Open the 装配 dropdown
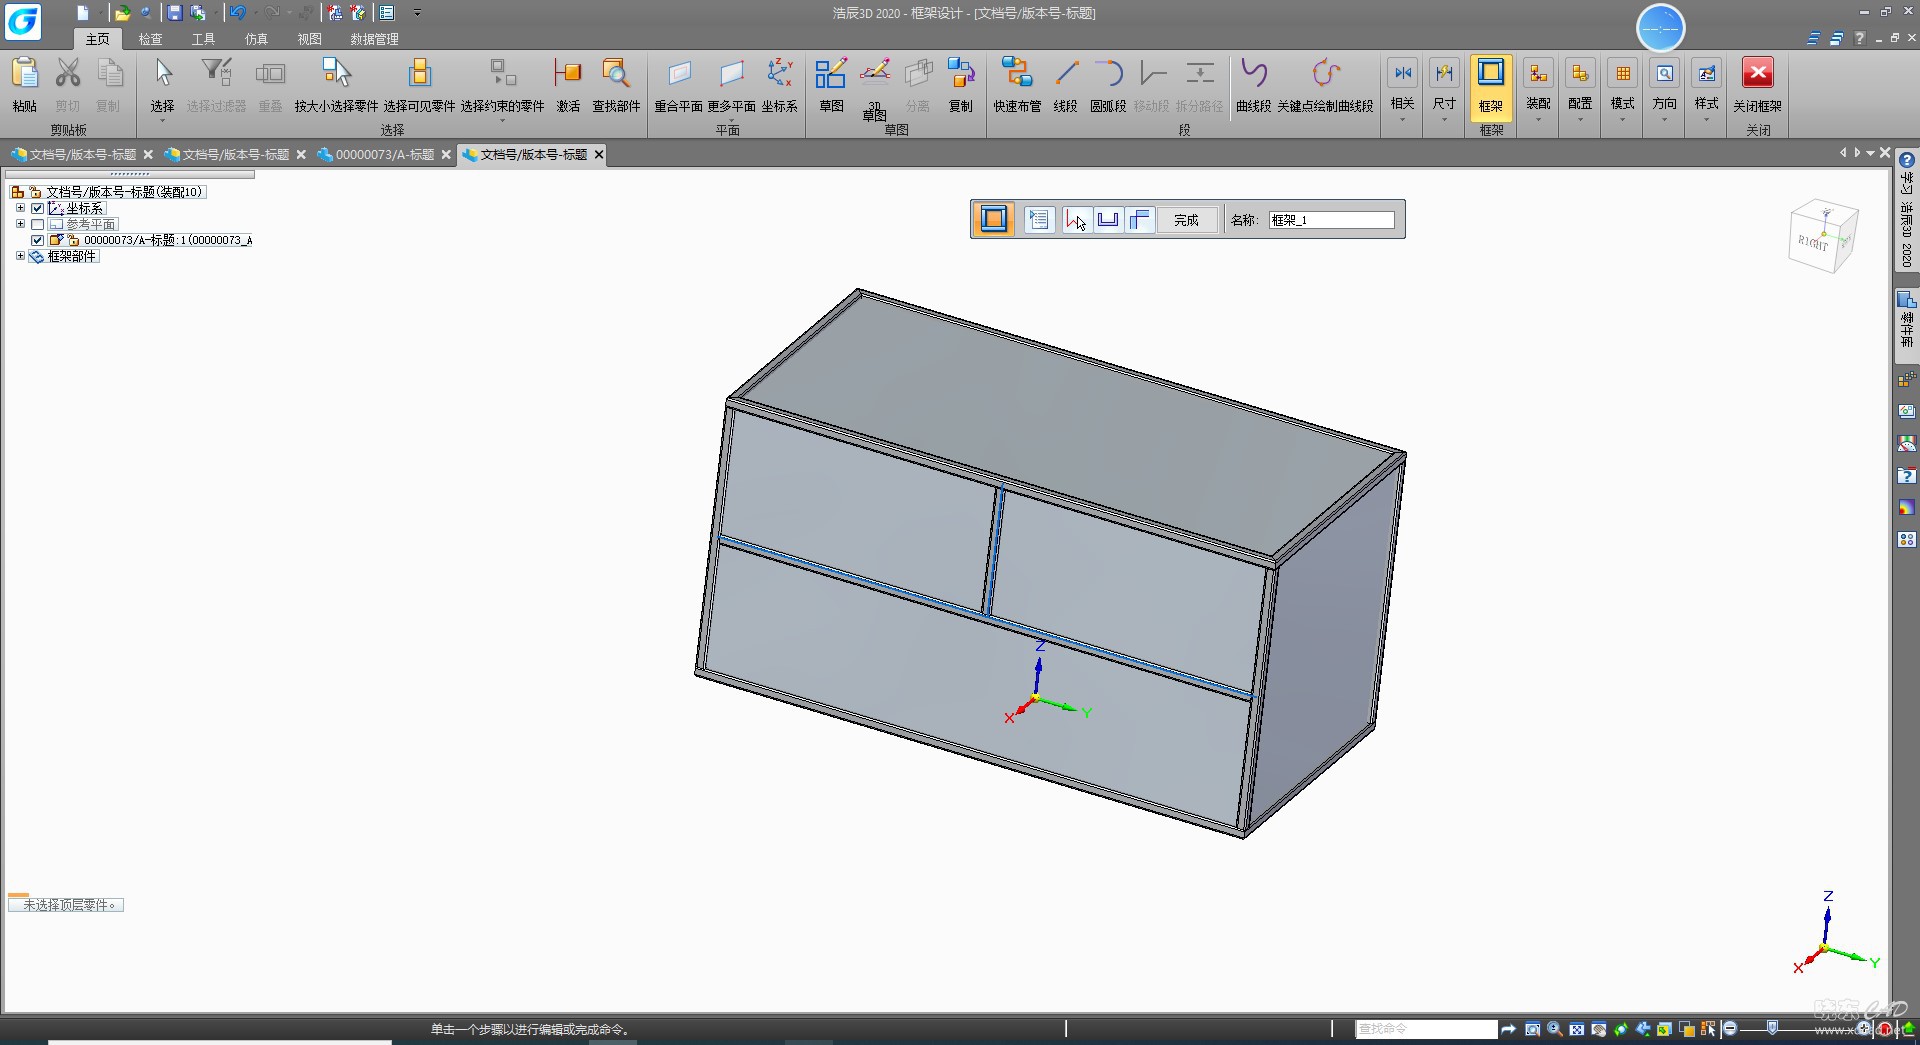 (1538, 90)
